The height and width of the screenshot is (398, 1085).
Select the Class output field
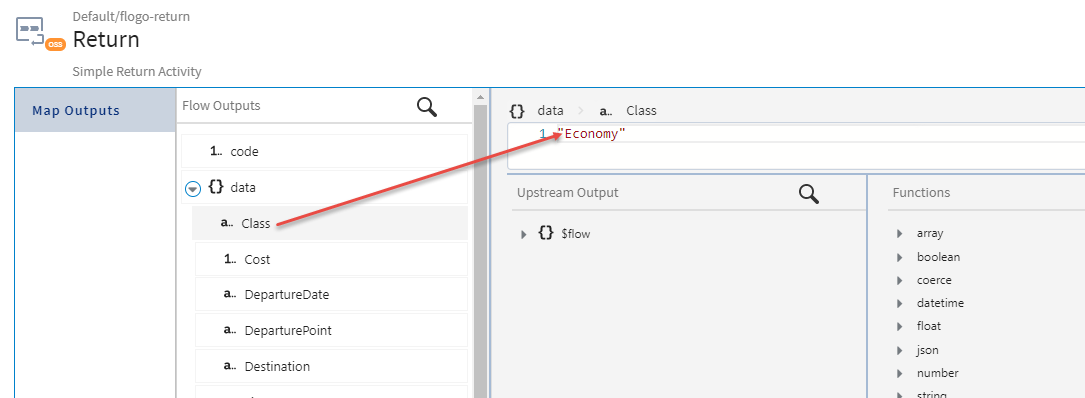(x=329, y=223)
